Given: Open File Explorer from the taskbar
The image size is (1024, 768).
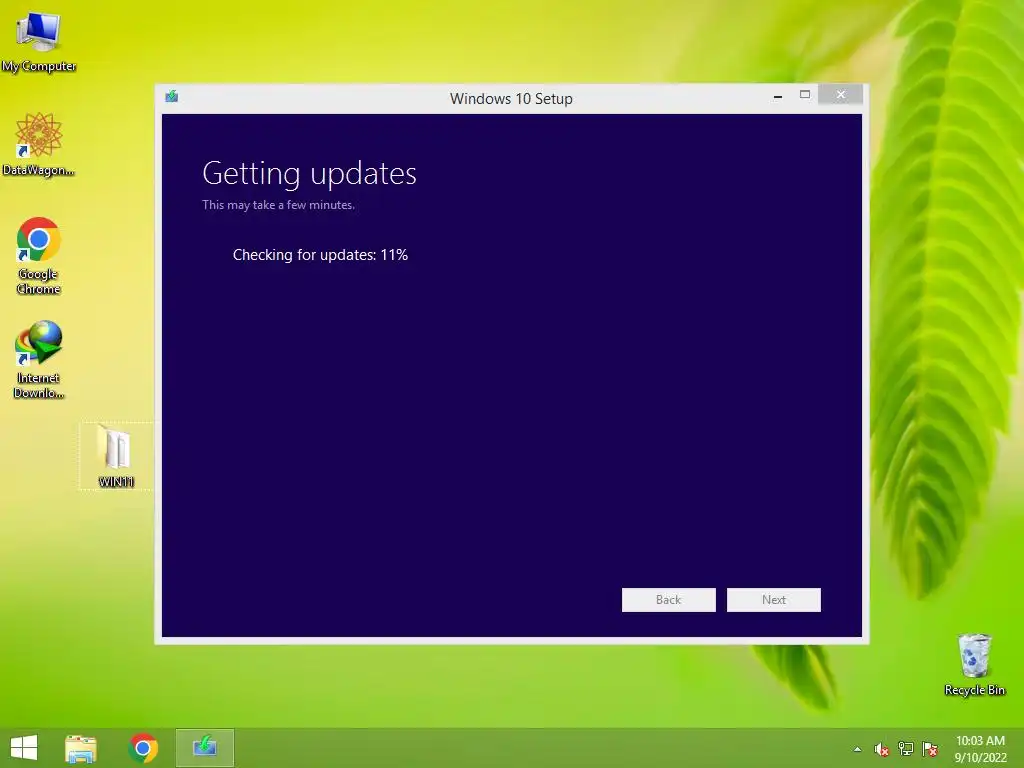Looking at the screenshot, I should pyautogui.click(x=81, y=748).
